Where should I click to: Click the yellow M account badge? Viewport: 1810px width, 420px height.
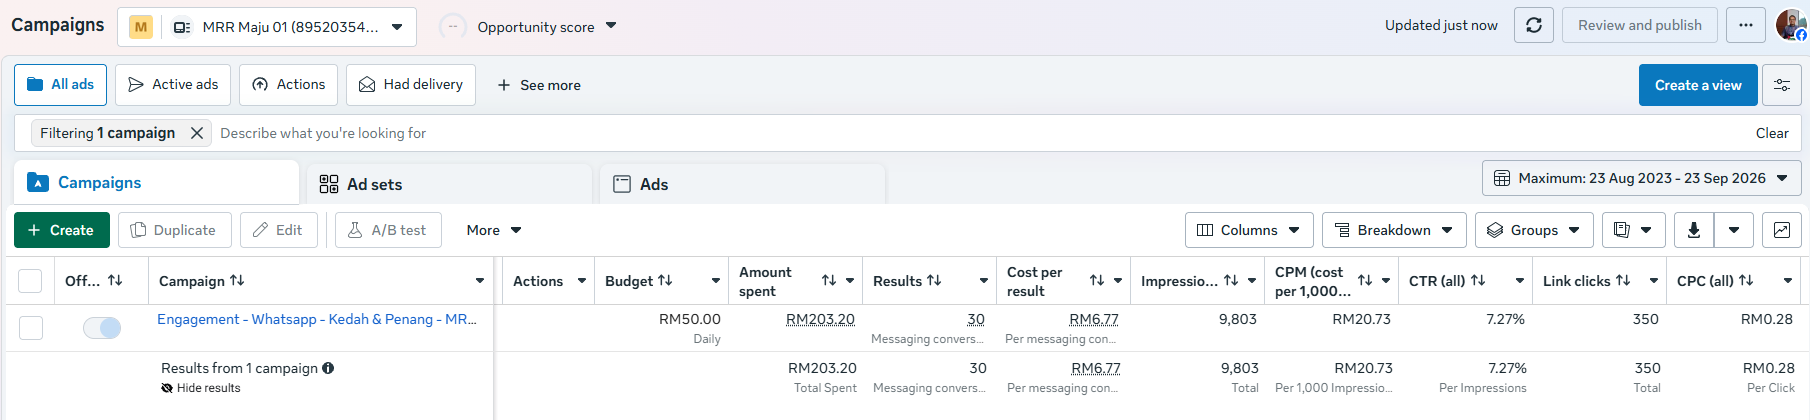[141, 27]
